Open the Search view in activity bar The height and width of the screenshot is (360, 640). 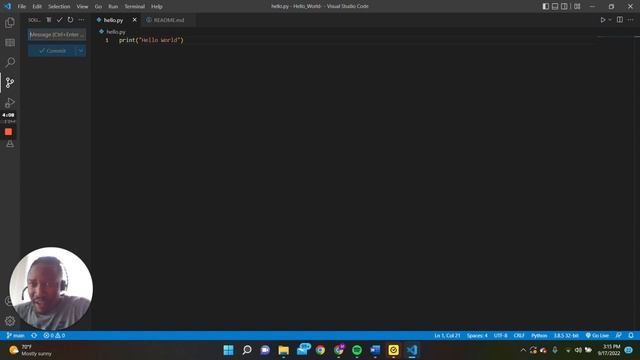pyautogui.click(x=10, y=62)
